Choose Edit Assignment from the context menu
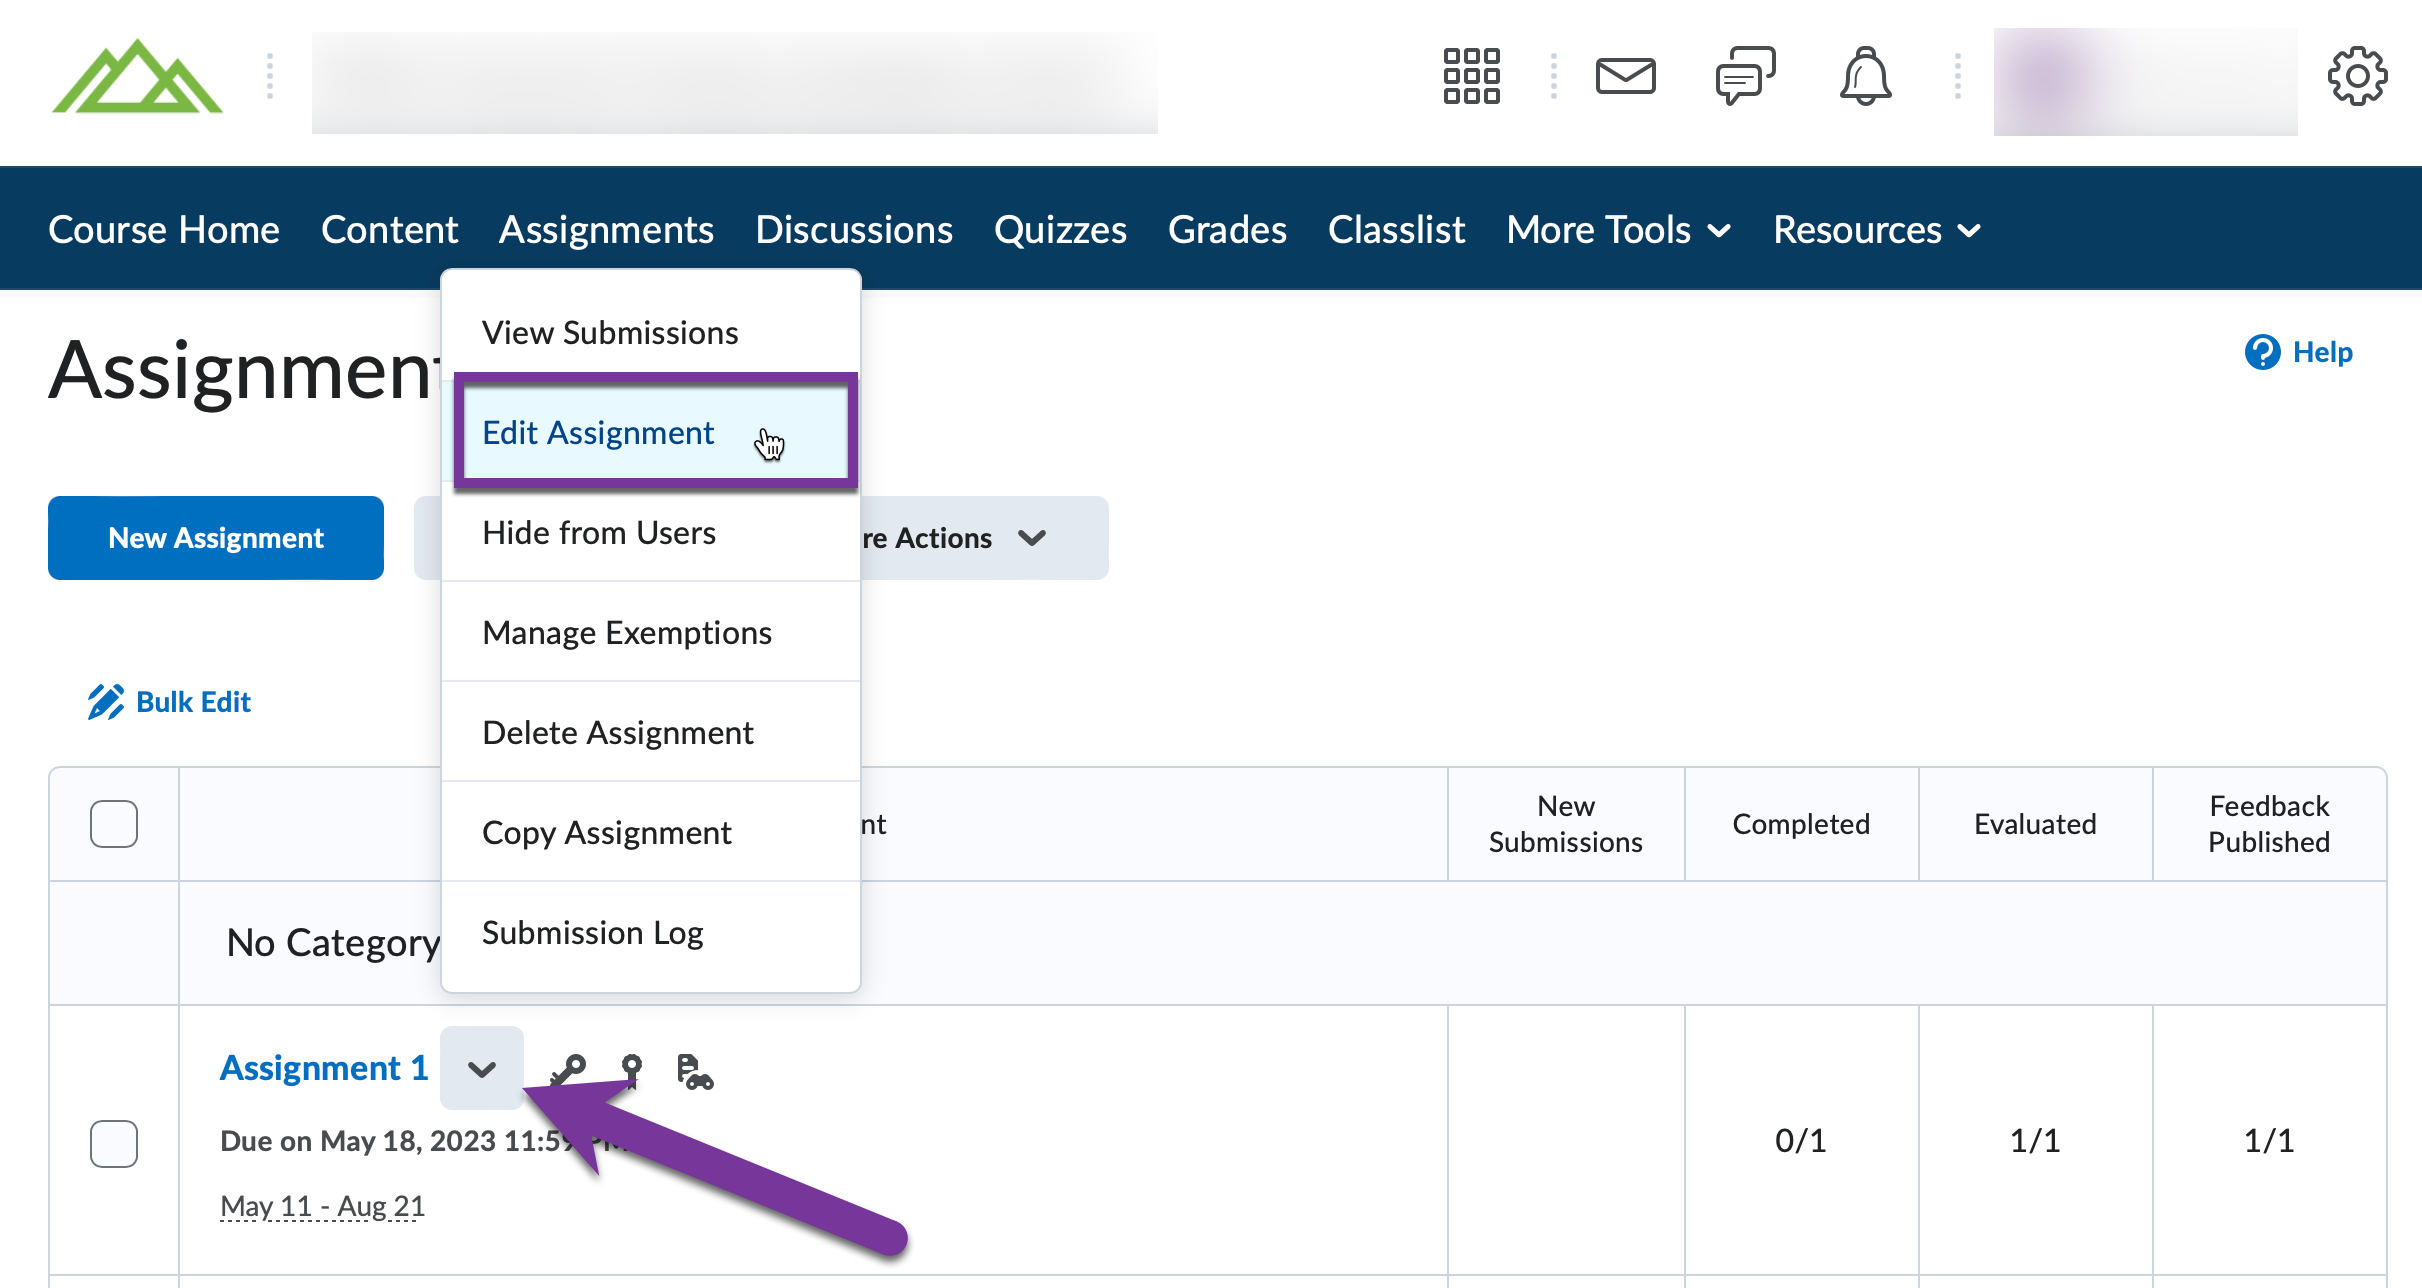This screenshot has width=2422, height=1288. [598, 432]
